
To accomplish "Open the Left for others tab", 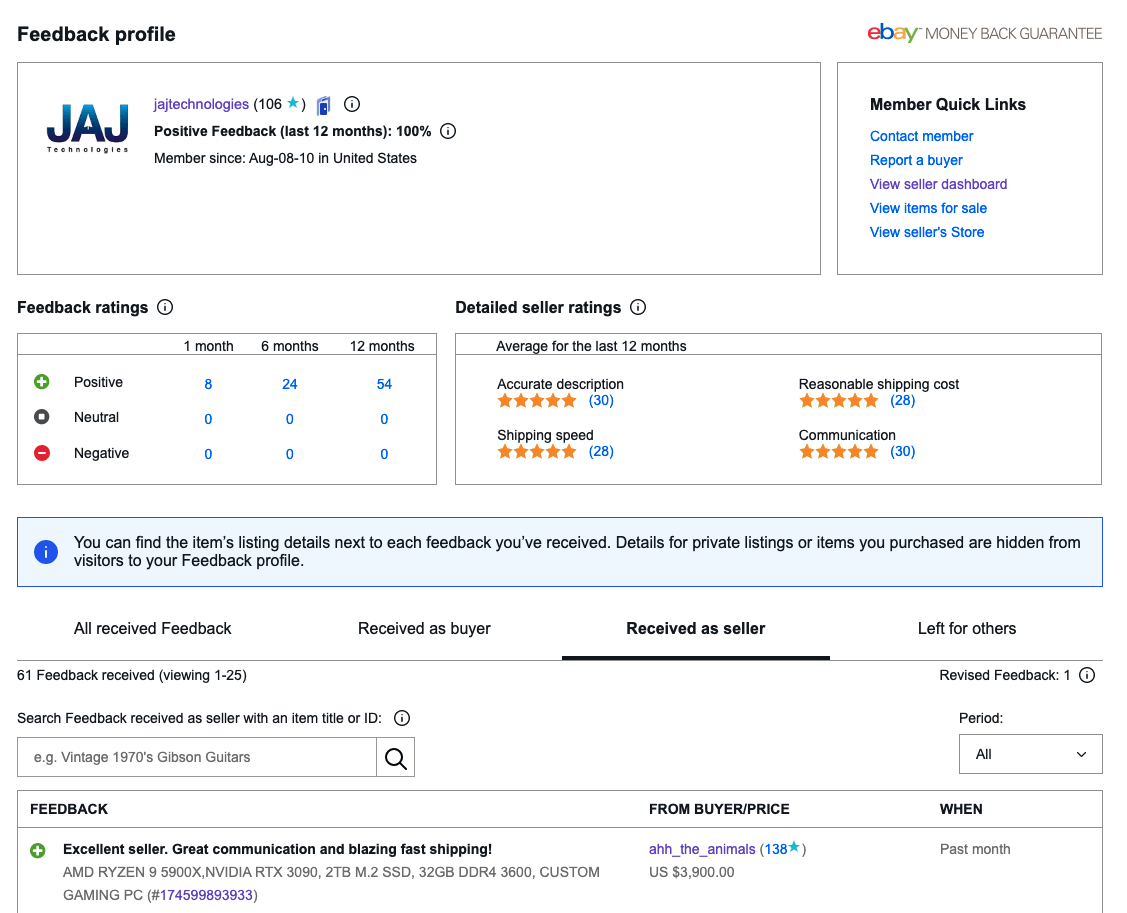I will point(966,629).
